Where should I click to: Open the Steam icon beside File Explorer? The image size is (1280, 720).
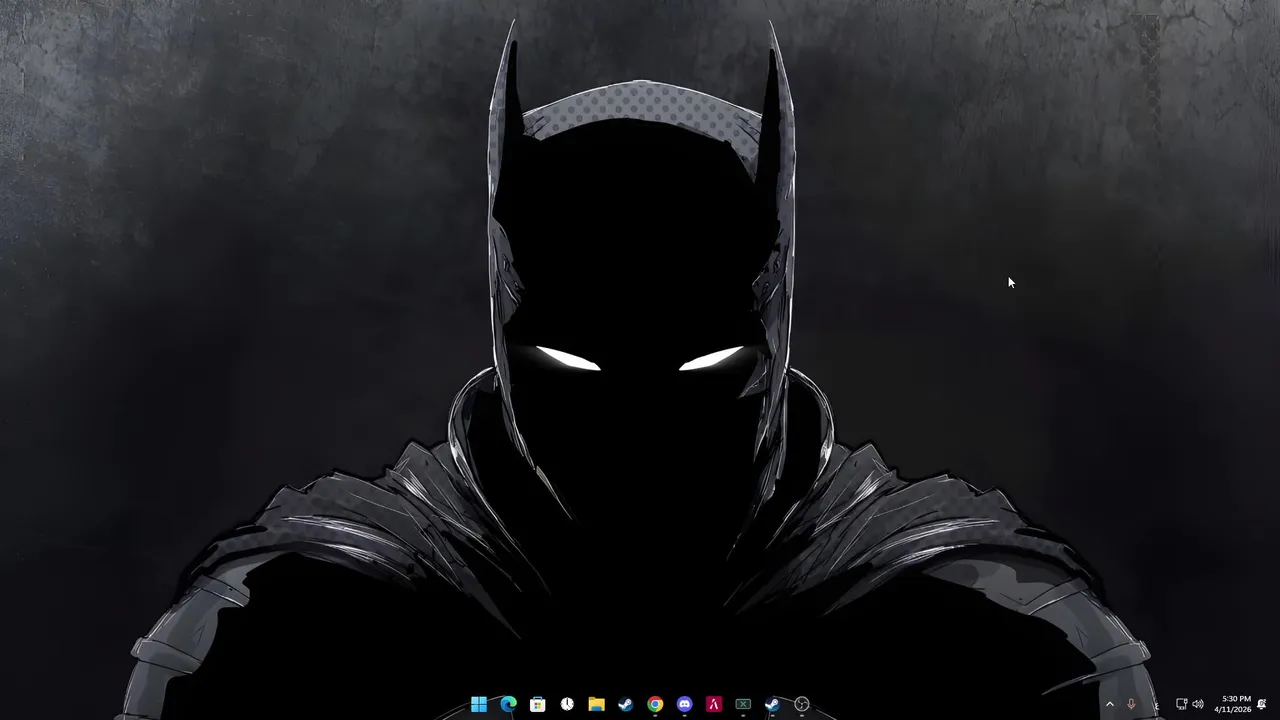625,704
